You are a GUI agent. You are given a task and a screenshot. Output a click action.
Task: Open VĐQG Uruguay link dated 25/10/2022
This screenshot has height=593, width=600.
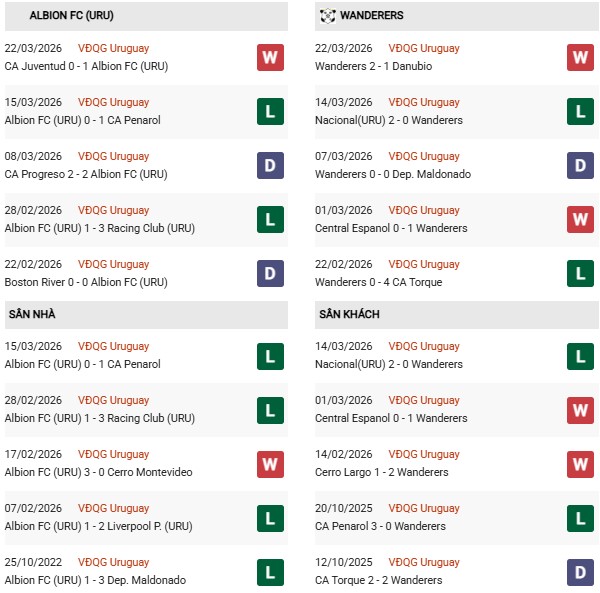point(113,562)
